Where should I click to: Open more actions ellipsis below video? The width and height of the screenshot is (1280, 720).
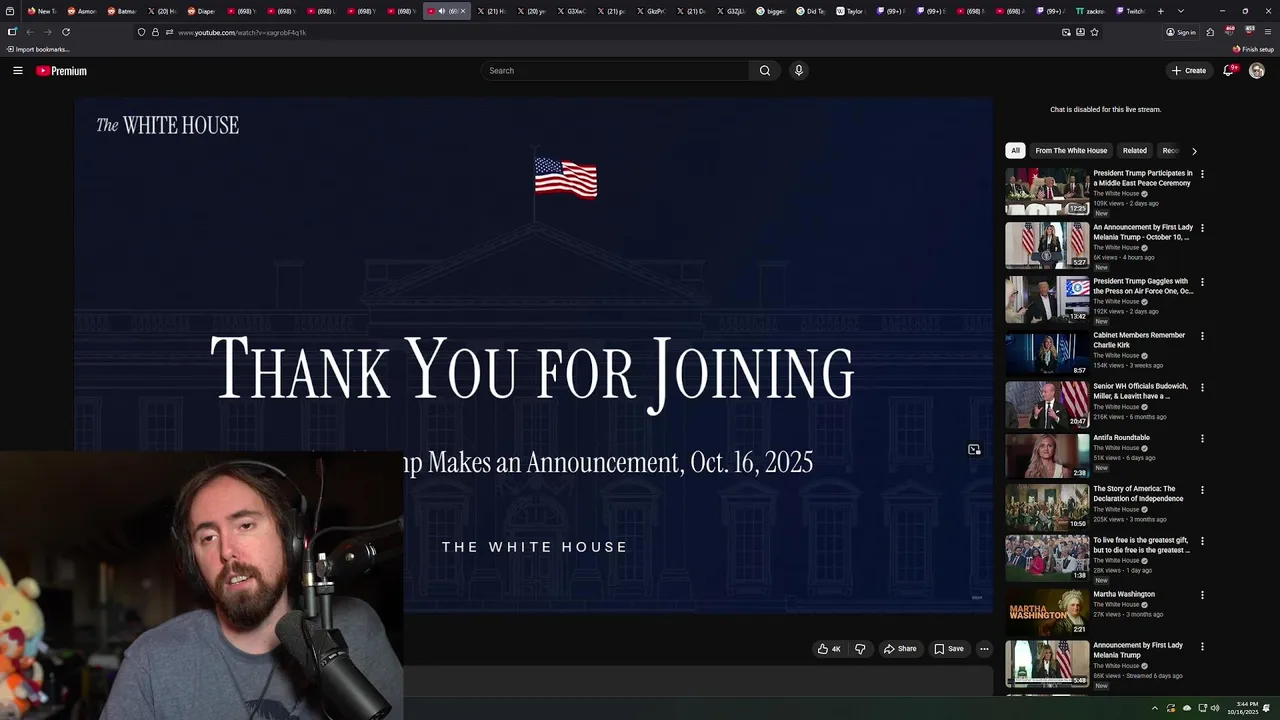984,649
